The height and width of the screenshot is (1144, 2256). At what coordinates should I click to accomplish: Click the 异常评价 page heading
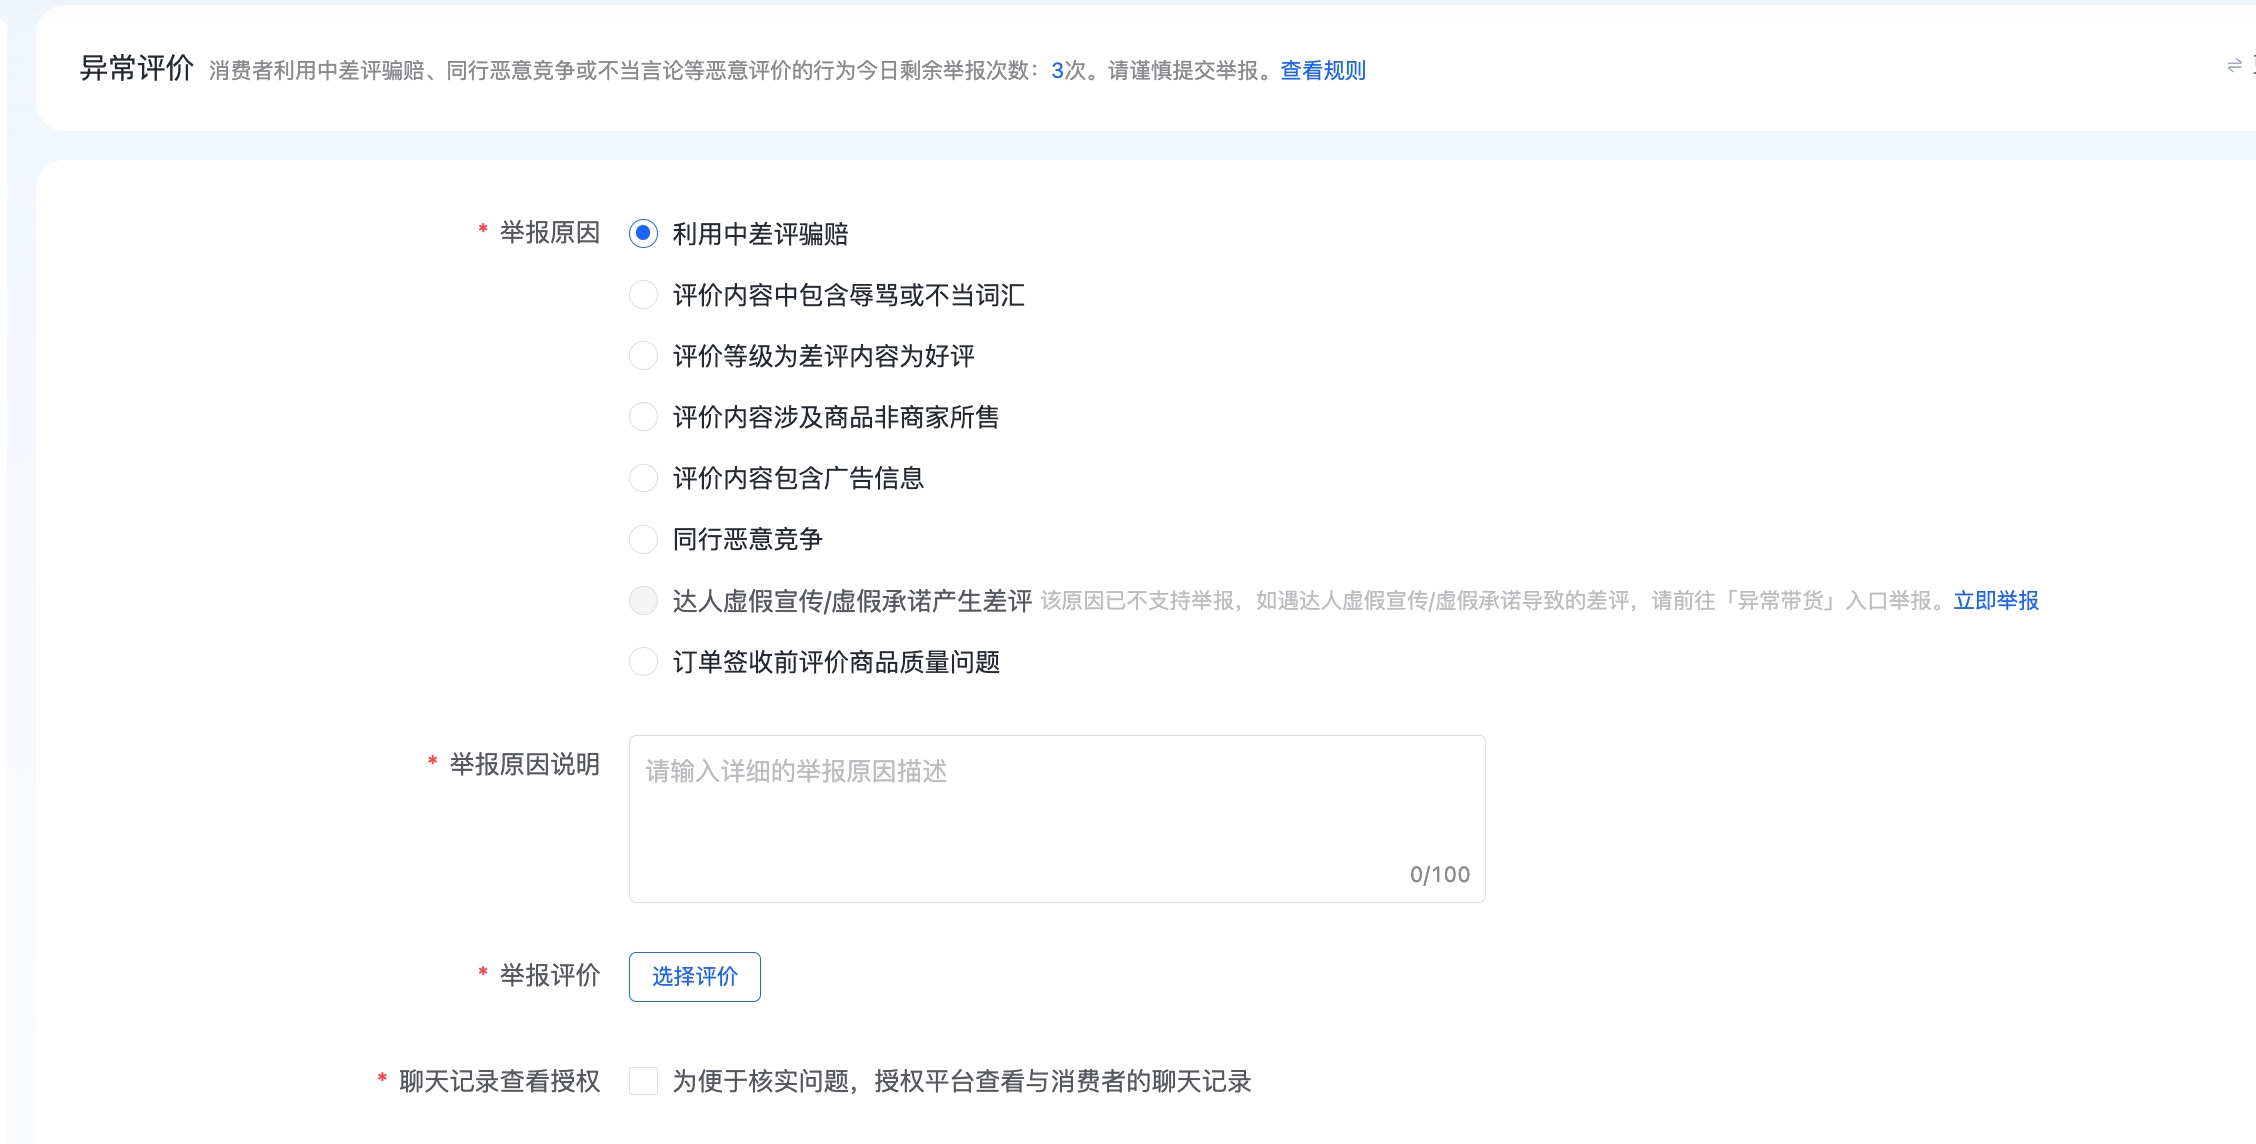(x=137, y=68)
